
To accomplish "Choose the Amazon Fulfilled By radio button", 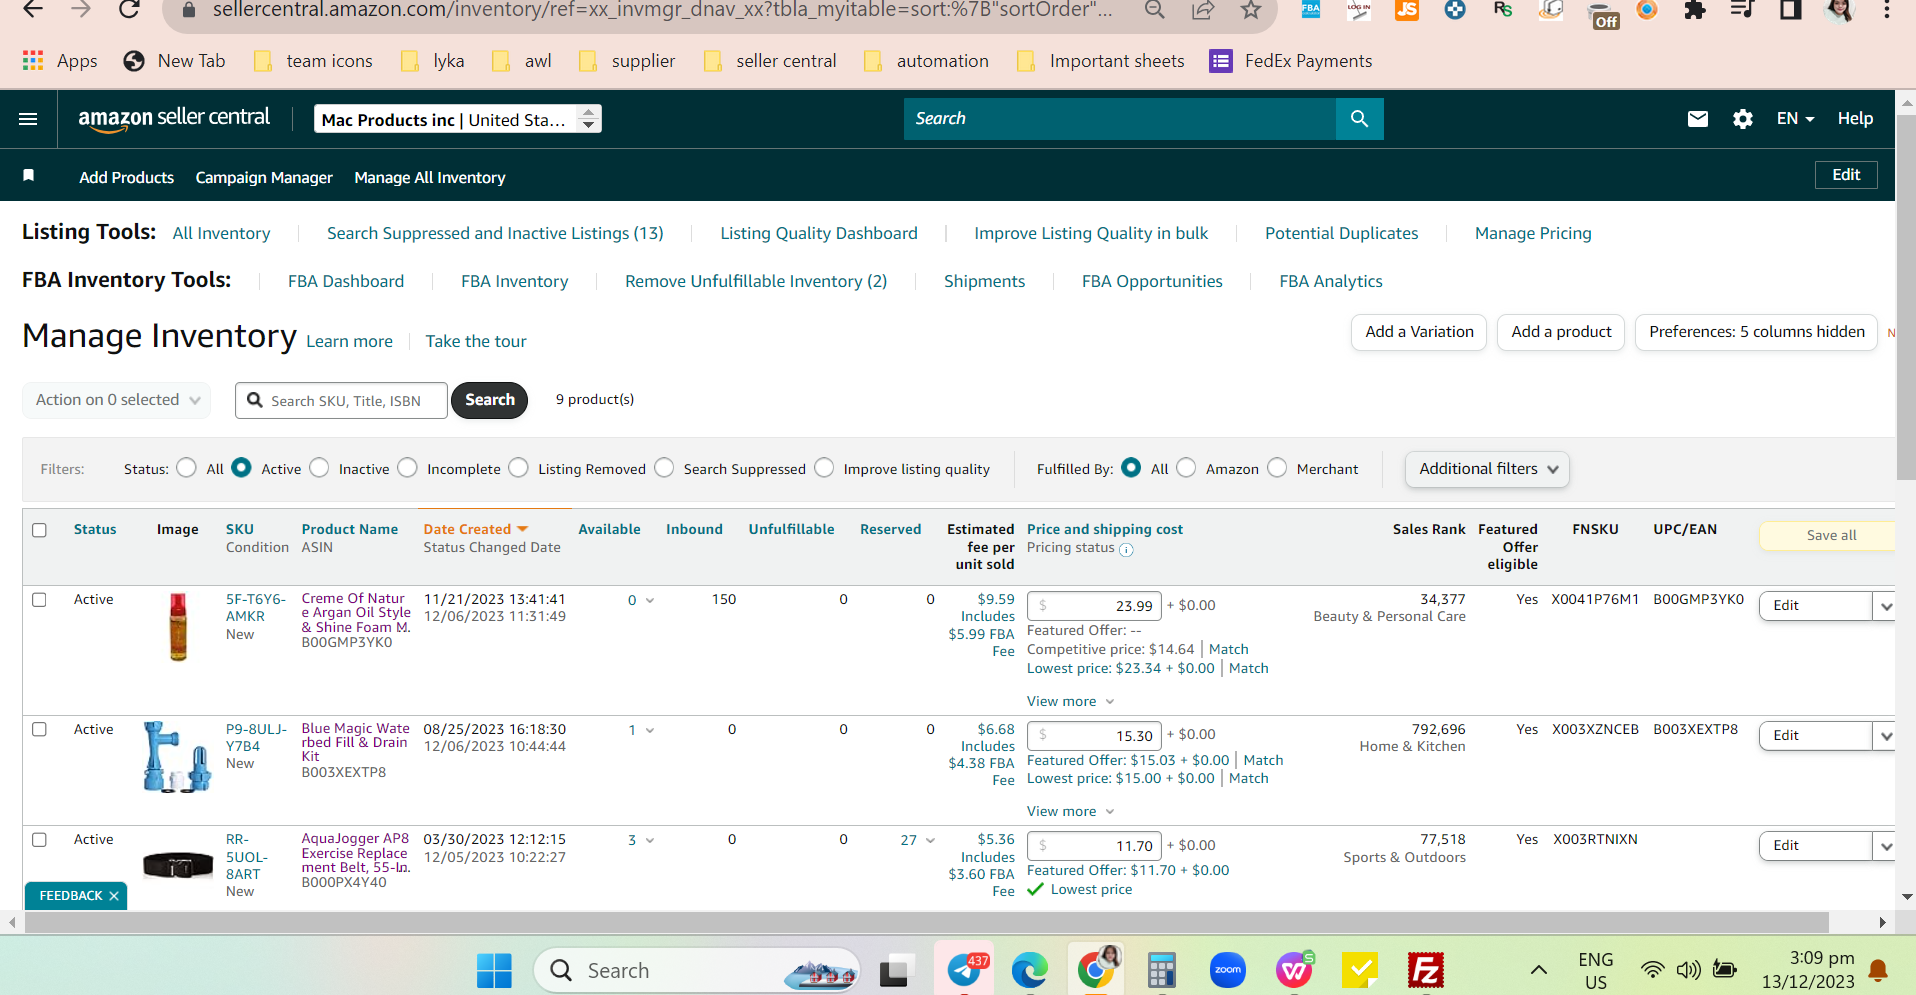I will click(x=1186, y=468).
